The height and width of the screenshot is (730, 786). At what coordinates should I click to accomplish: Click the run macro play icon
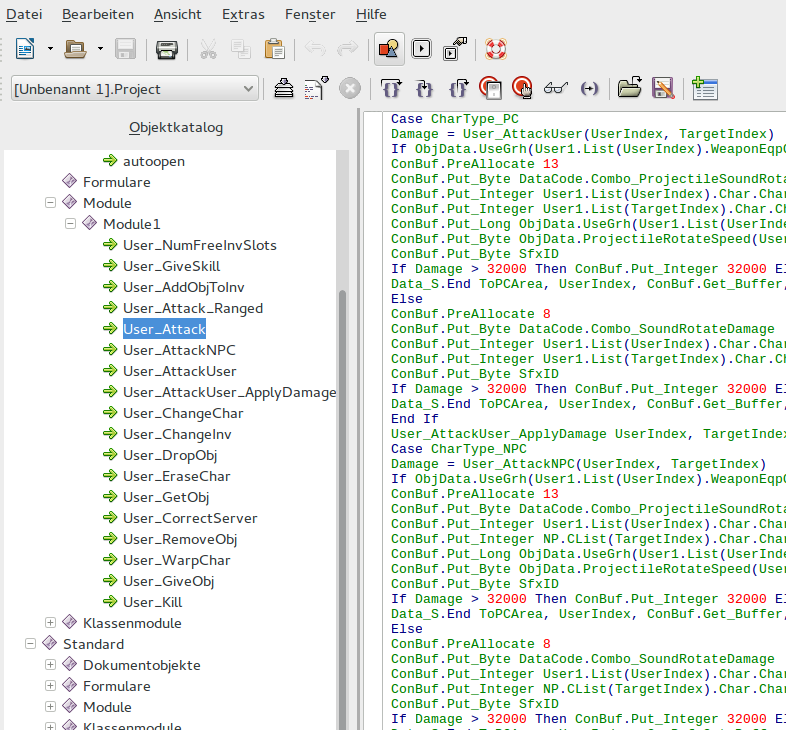[x=421, y=49]
